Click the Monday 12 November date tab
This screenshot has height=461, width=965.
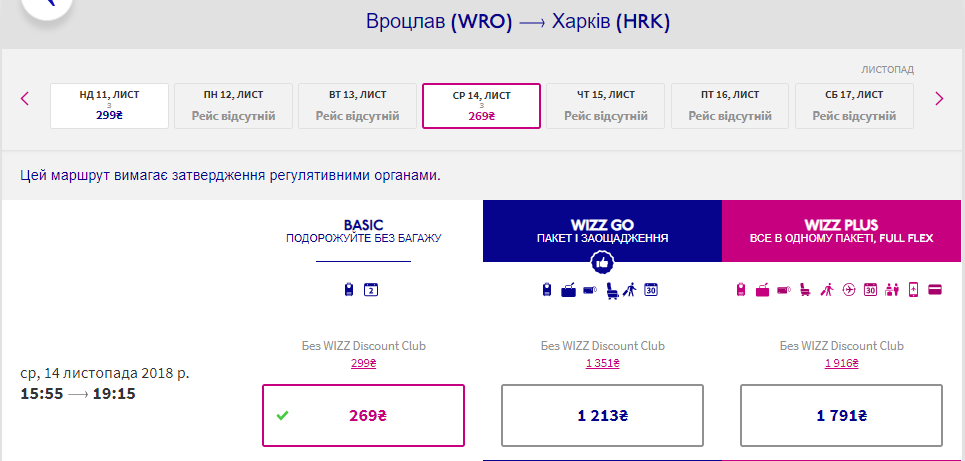click(233, 106)
